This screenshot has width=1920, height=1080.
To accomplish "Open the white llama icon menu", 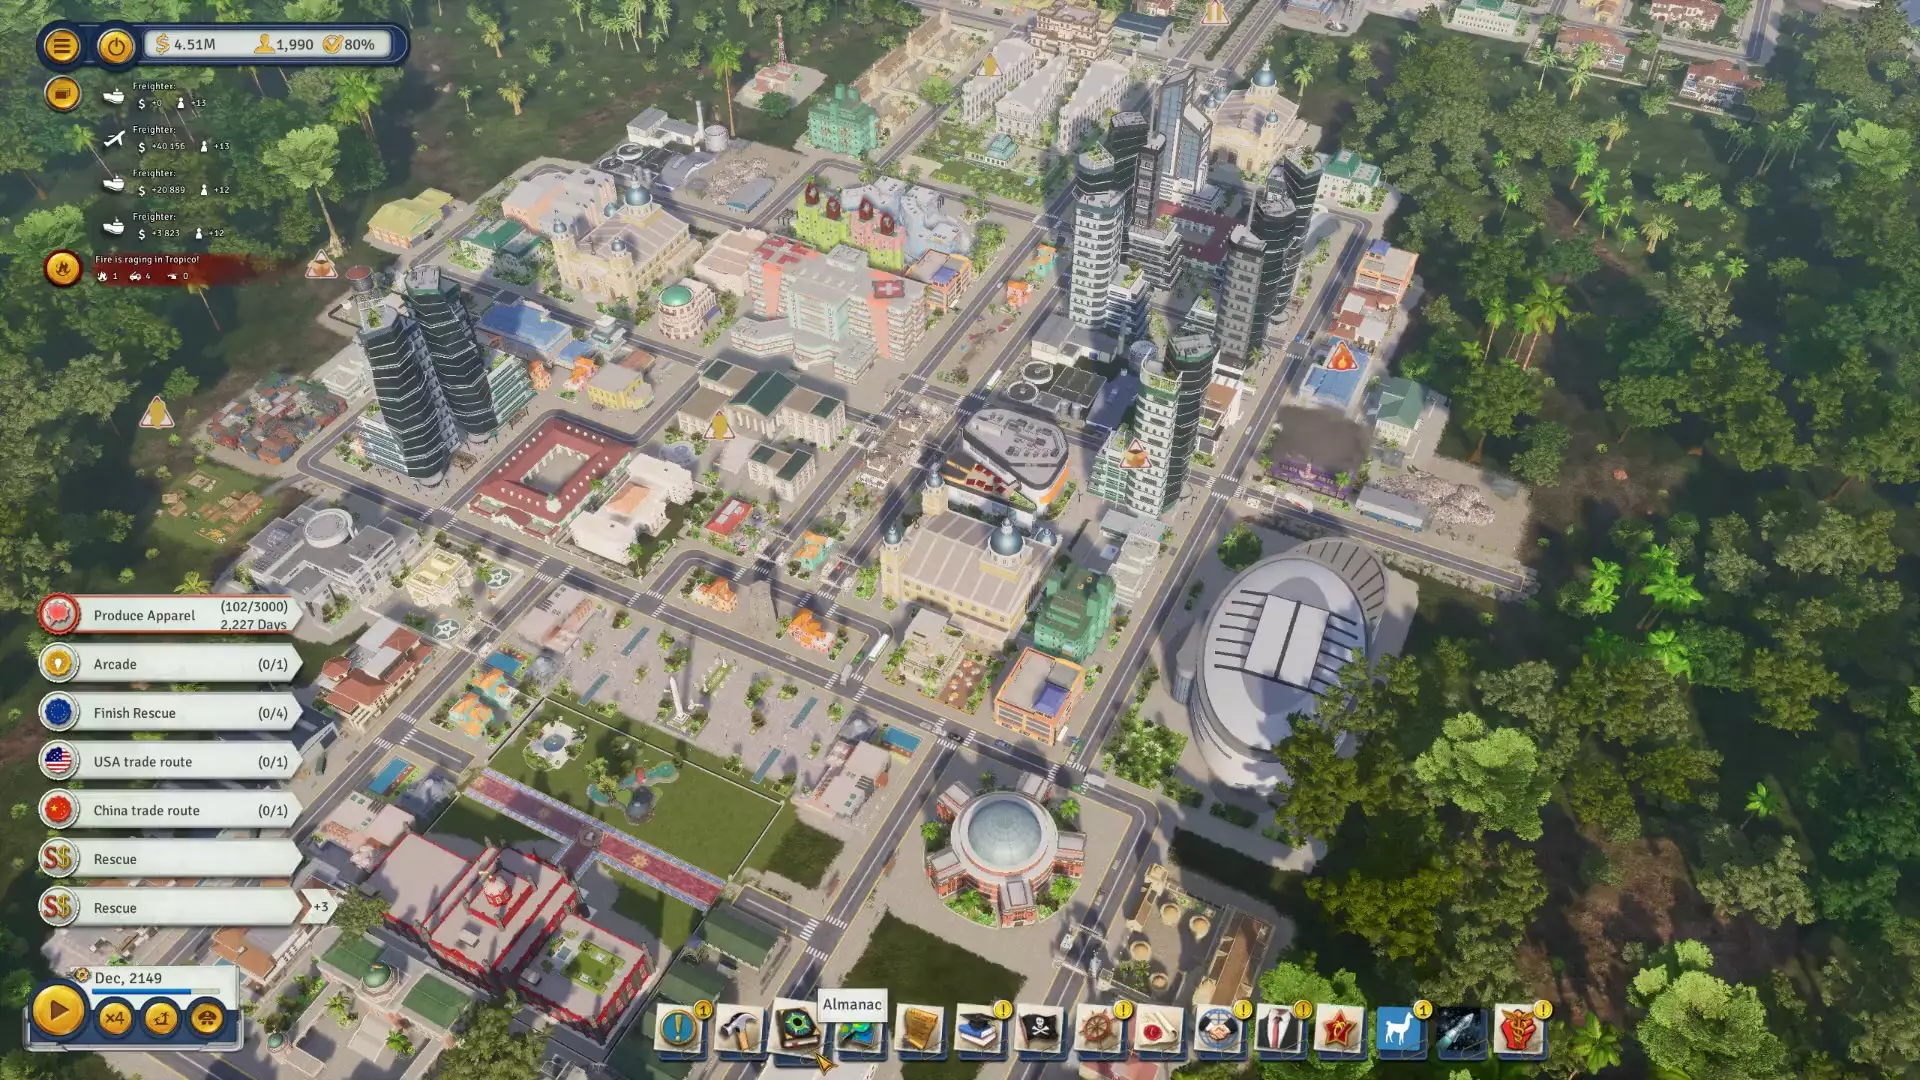I will (x=1398, y=1029).
